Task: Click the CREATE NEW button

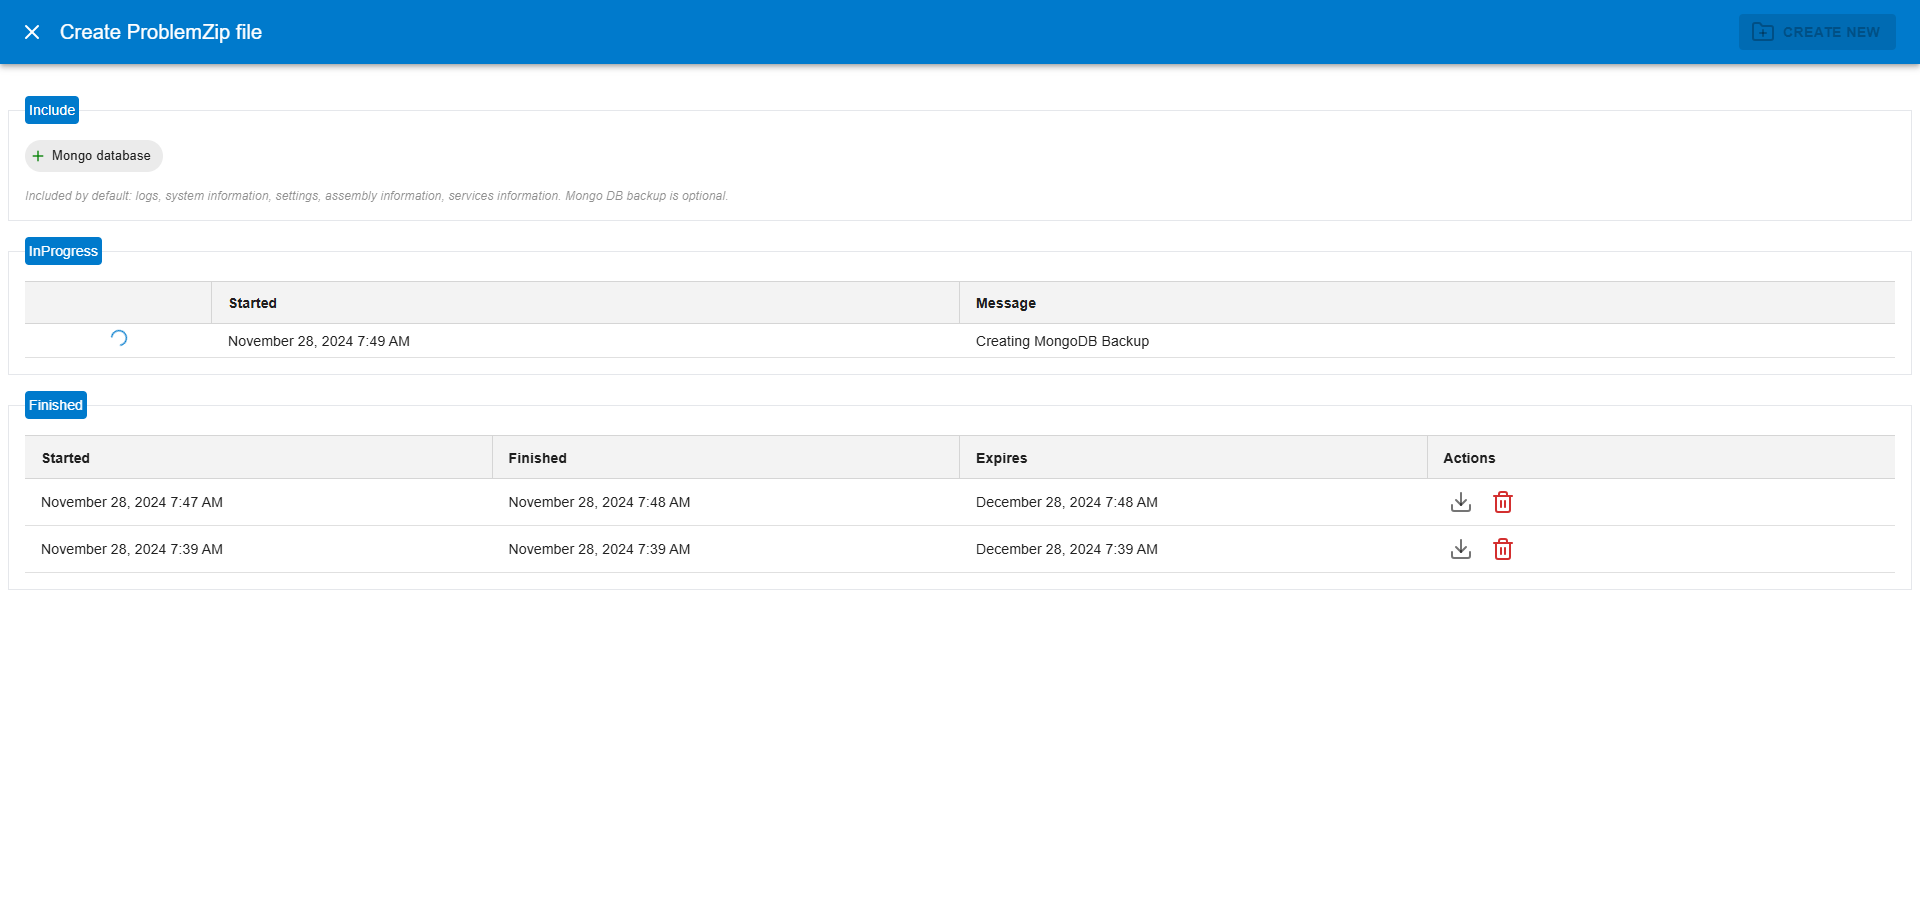Action: pos(1816,32)
